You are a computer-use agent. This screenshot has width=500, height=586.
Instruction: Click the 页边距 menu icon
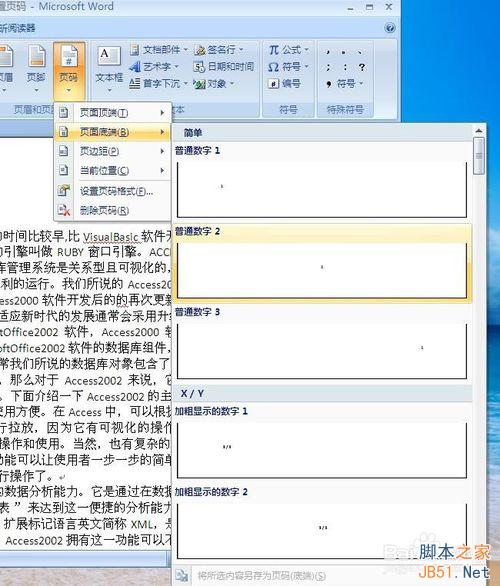[64, 151]
